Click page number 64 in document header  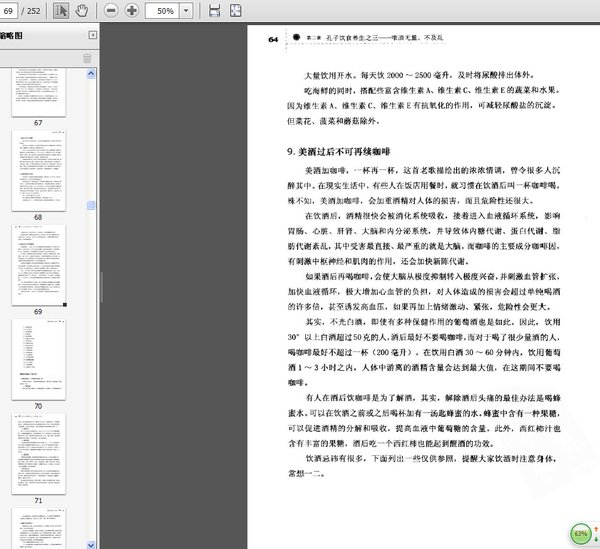point(273,39)
